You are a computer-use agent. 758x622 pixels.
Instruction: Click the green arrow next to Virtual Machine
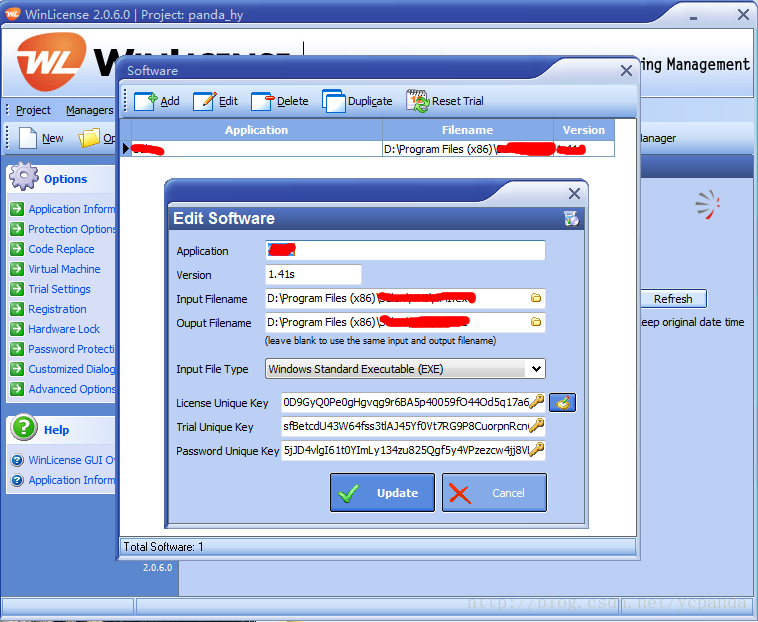click(x=17, y=269)
